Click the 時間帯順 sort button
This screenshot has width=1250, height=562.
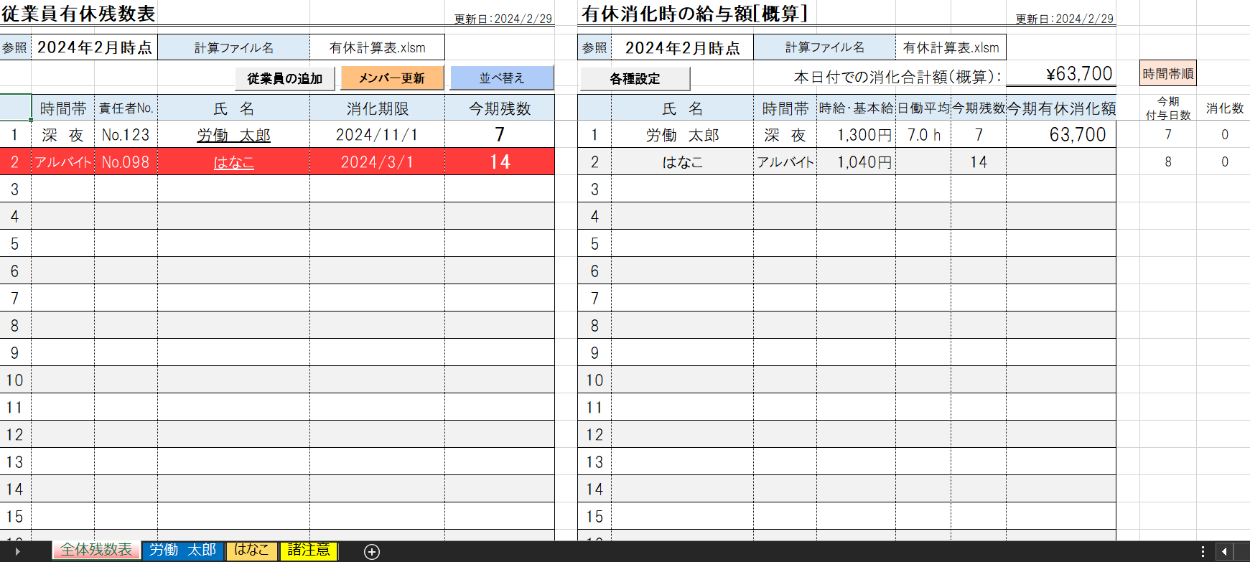pyautogui.click(x=1167, y=73)
